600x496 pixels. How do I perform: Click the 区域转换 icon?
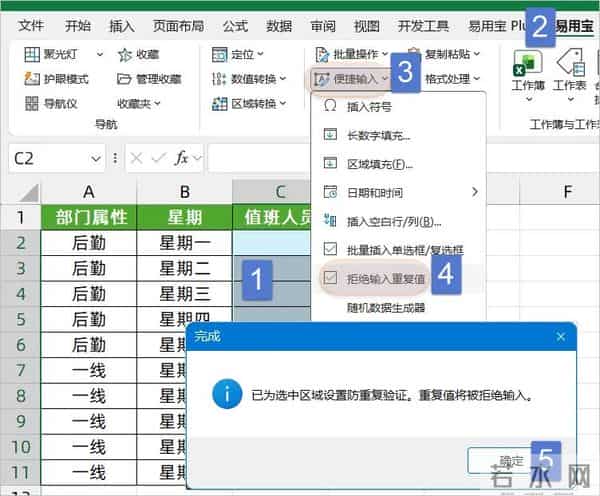tap(220, 103)
